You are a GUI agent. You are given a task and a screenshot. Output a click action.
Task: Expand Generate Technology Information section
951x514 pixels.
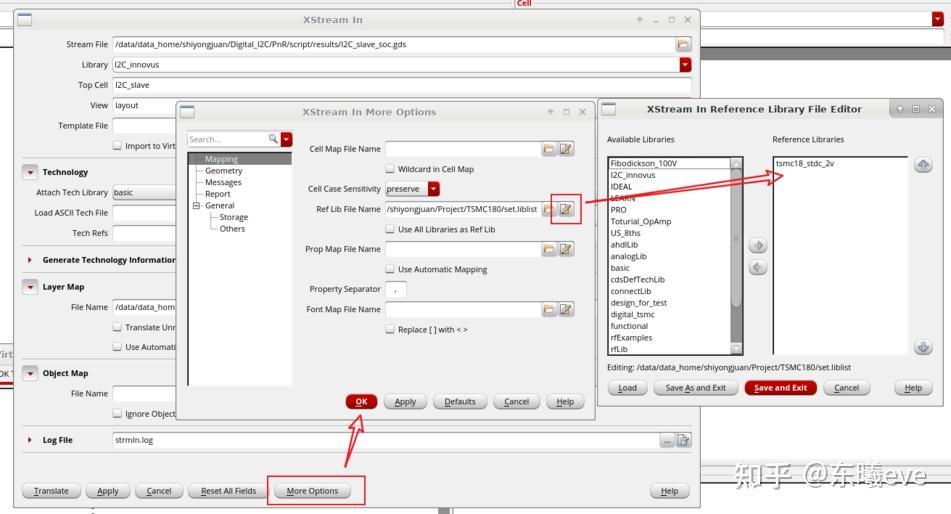click(30, 260)
